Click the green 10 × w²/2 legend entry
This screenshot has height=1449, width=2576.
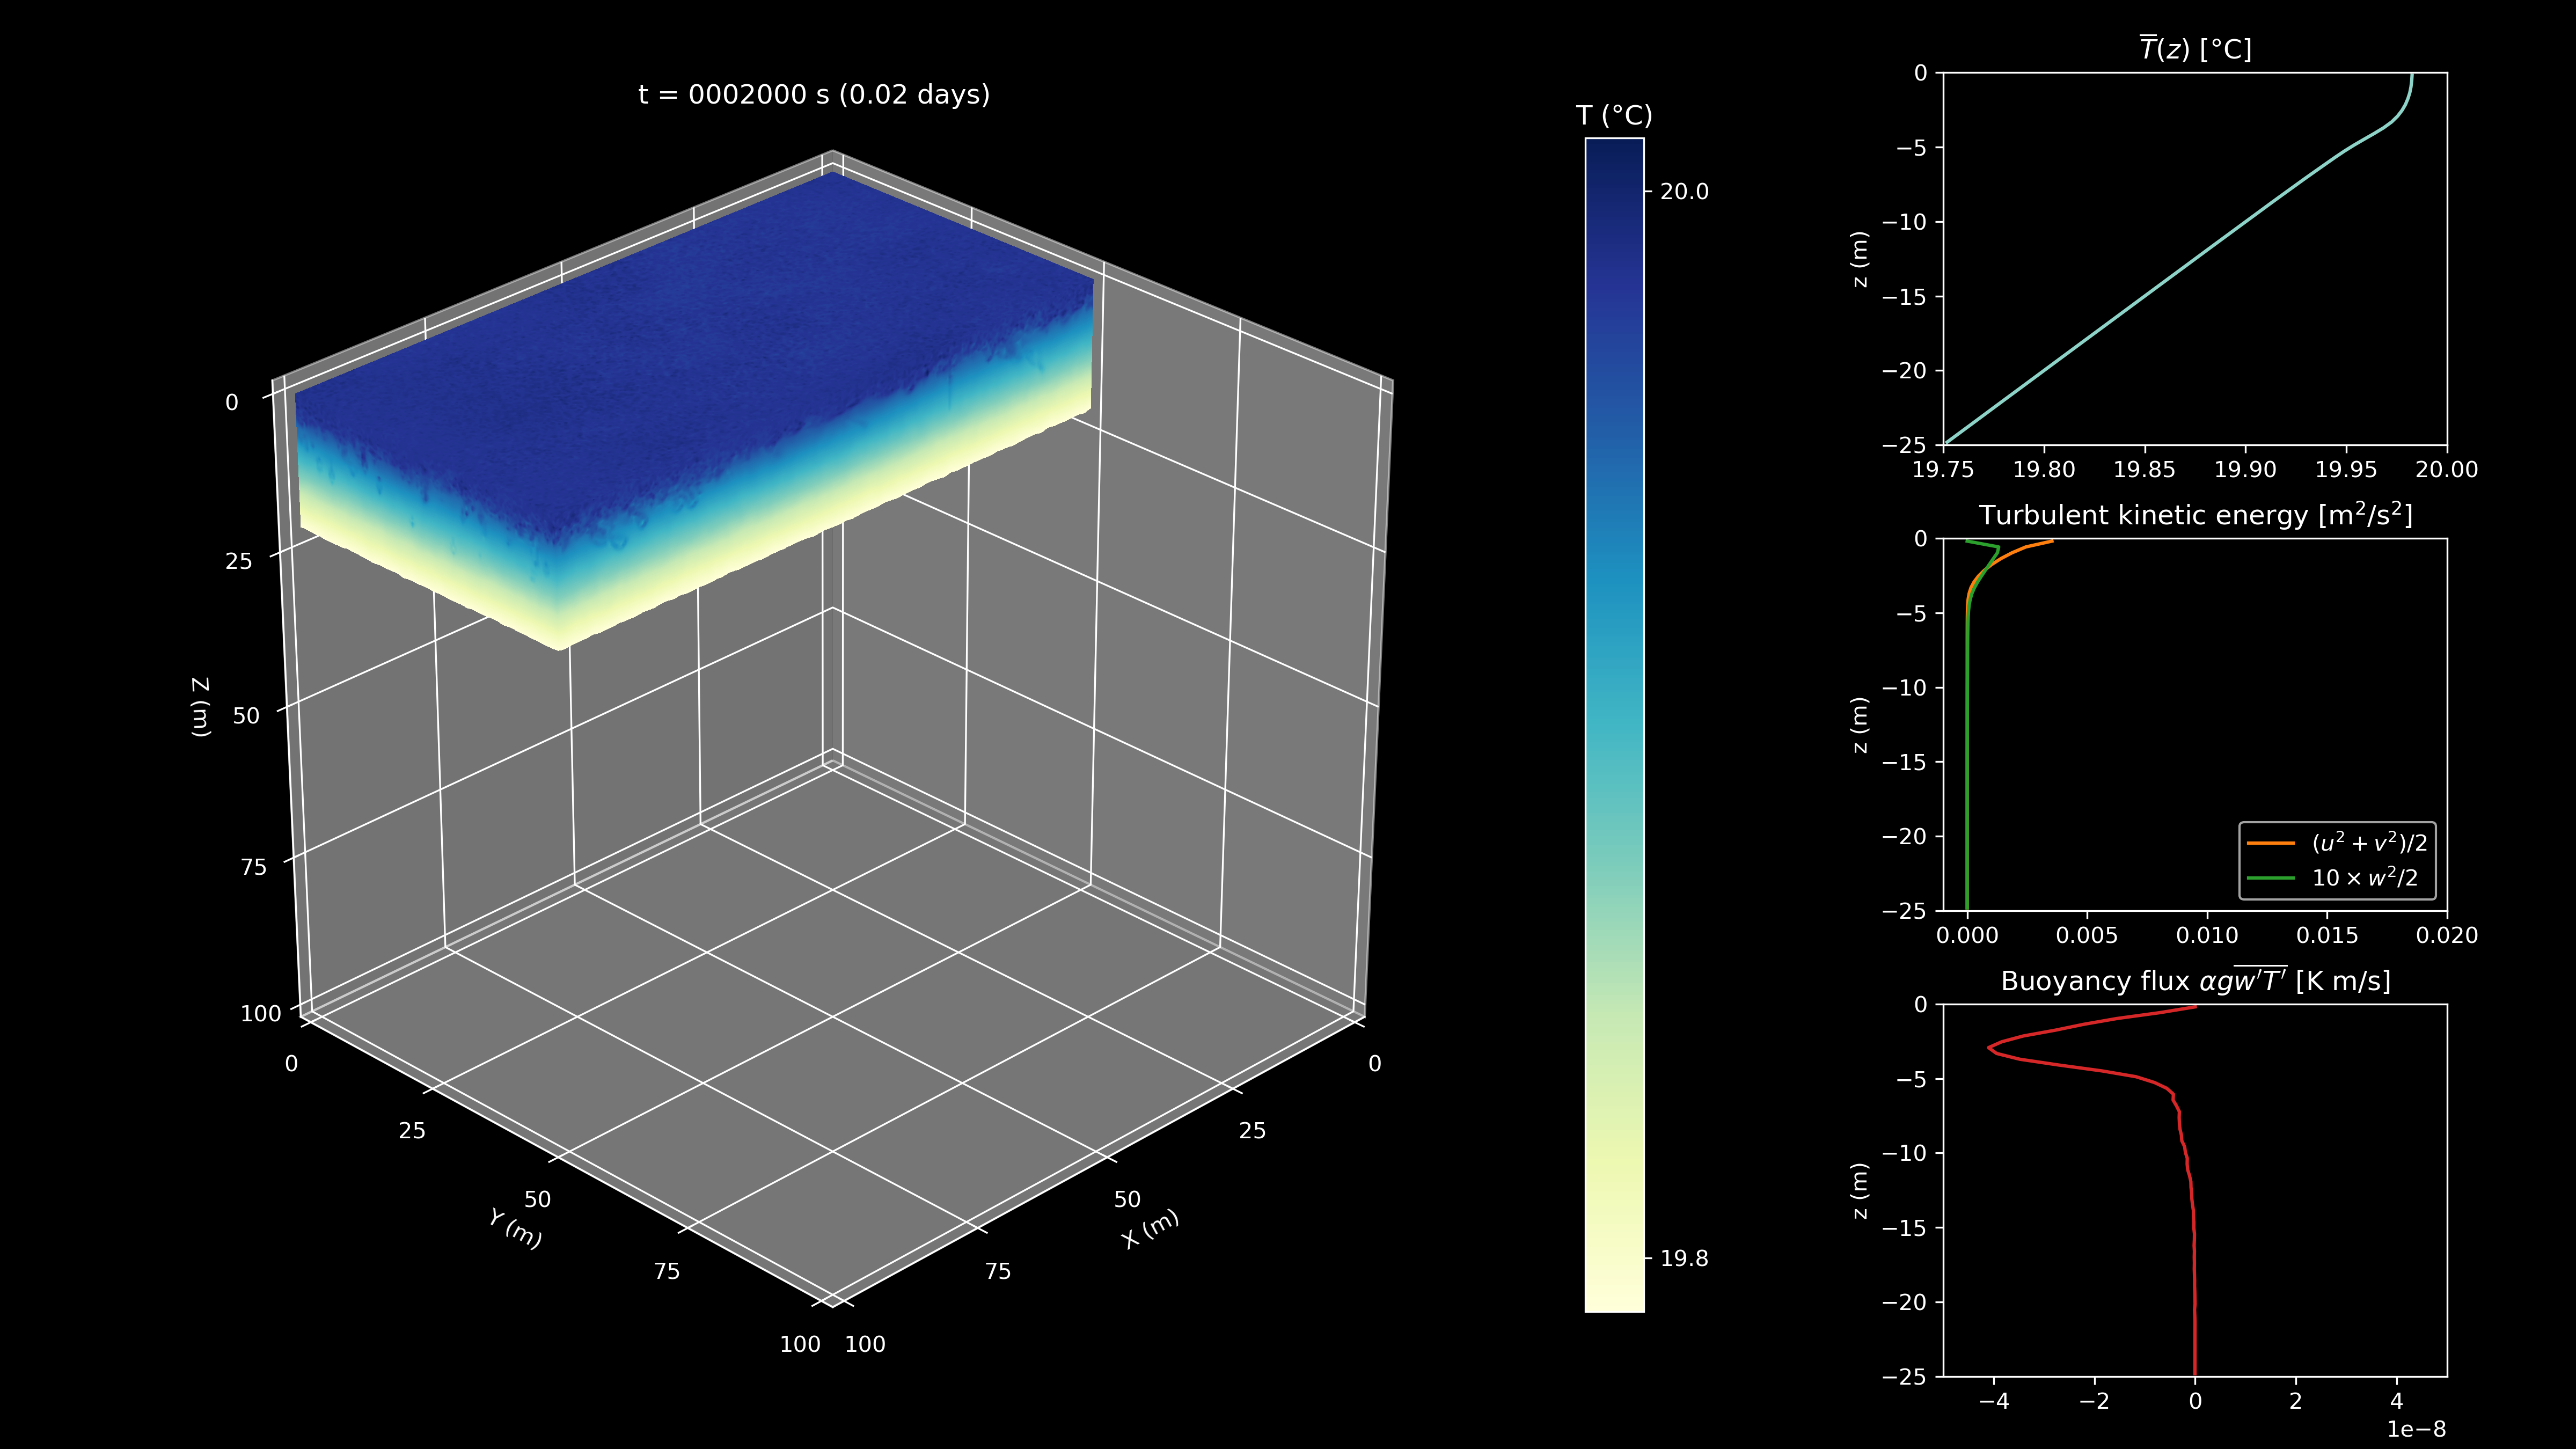(2332, 878)
